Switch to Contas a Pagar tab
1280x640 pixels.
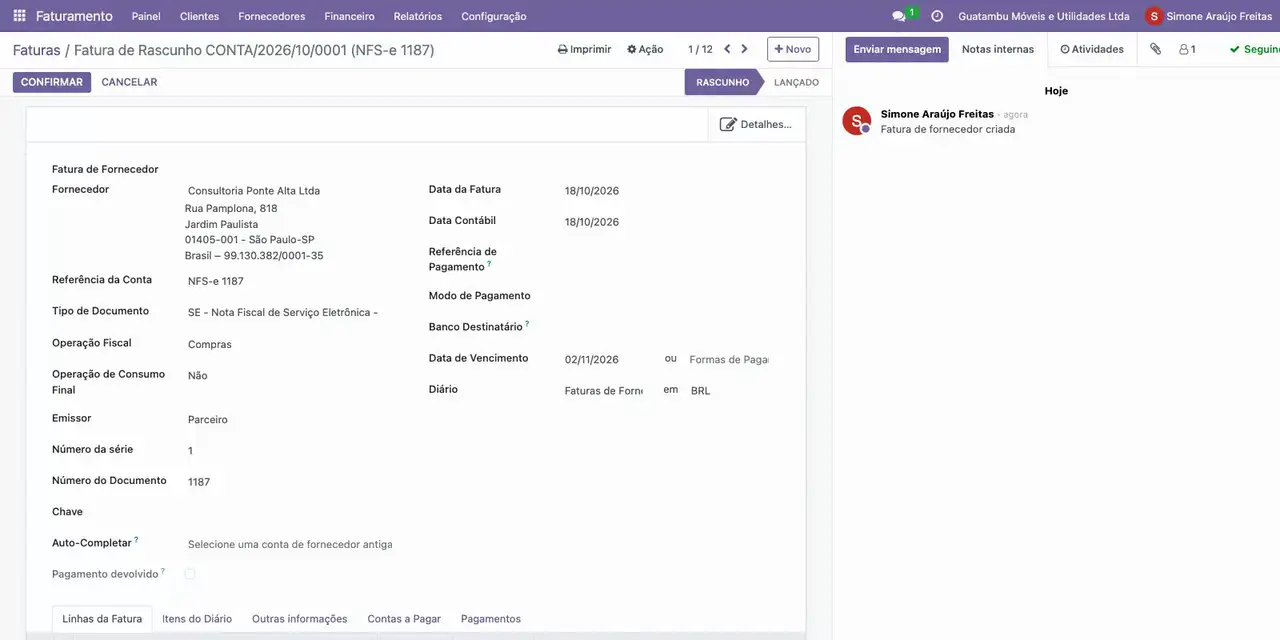click(x=404, y=619)
